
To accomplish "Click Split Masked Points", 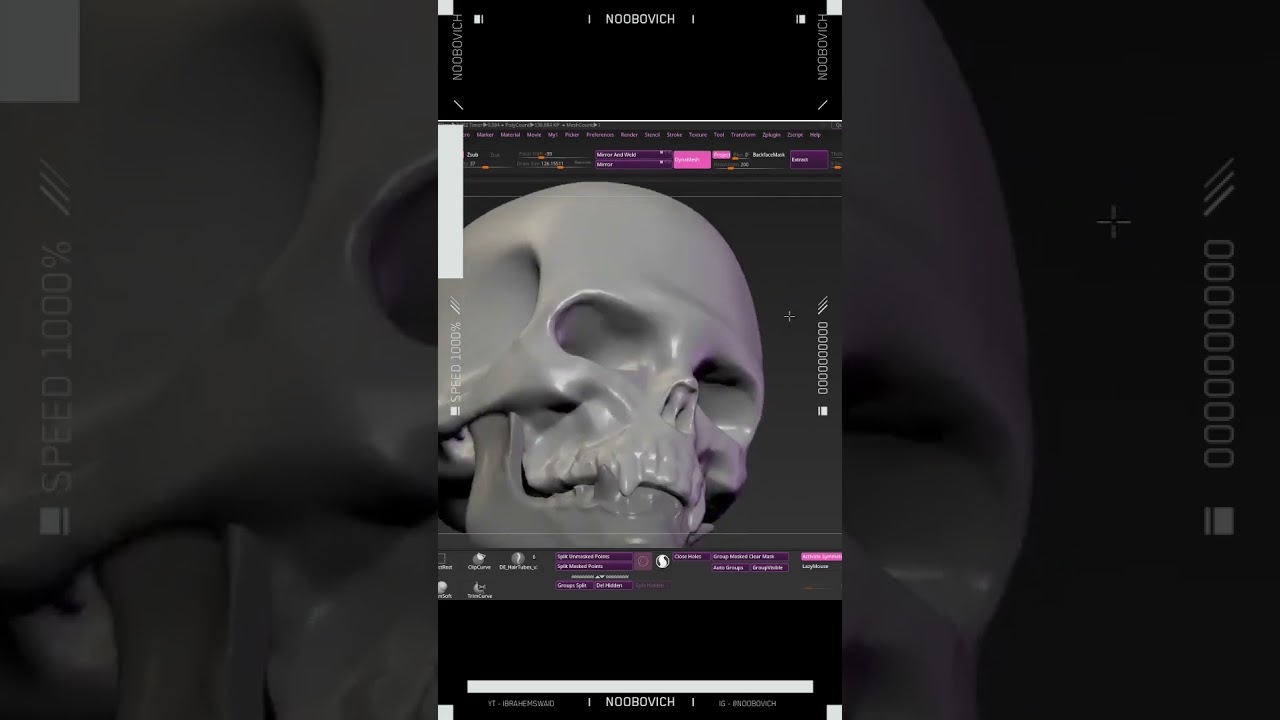I will (x=594, y=566).
